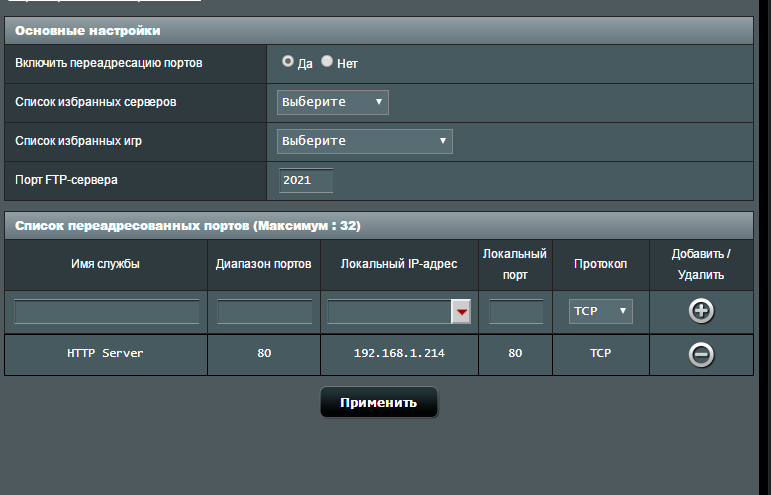Open the local IP address red arrow list
The height and width of the screenshot is (495, 771).
pos(461,311)
